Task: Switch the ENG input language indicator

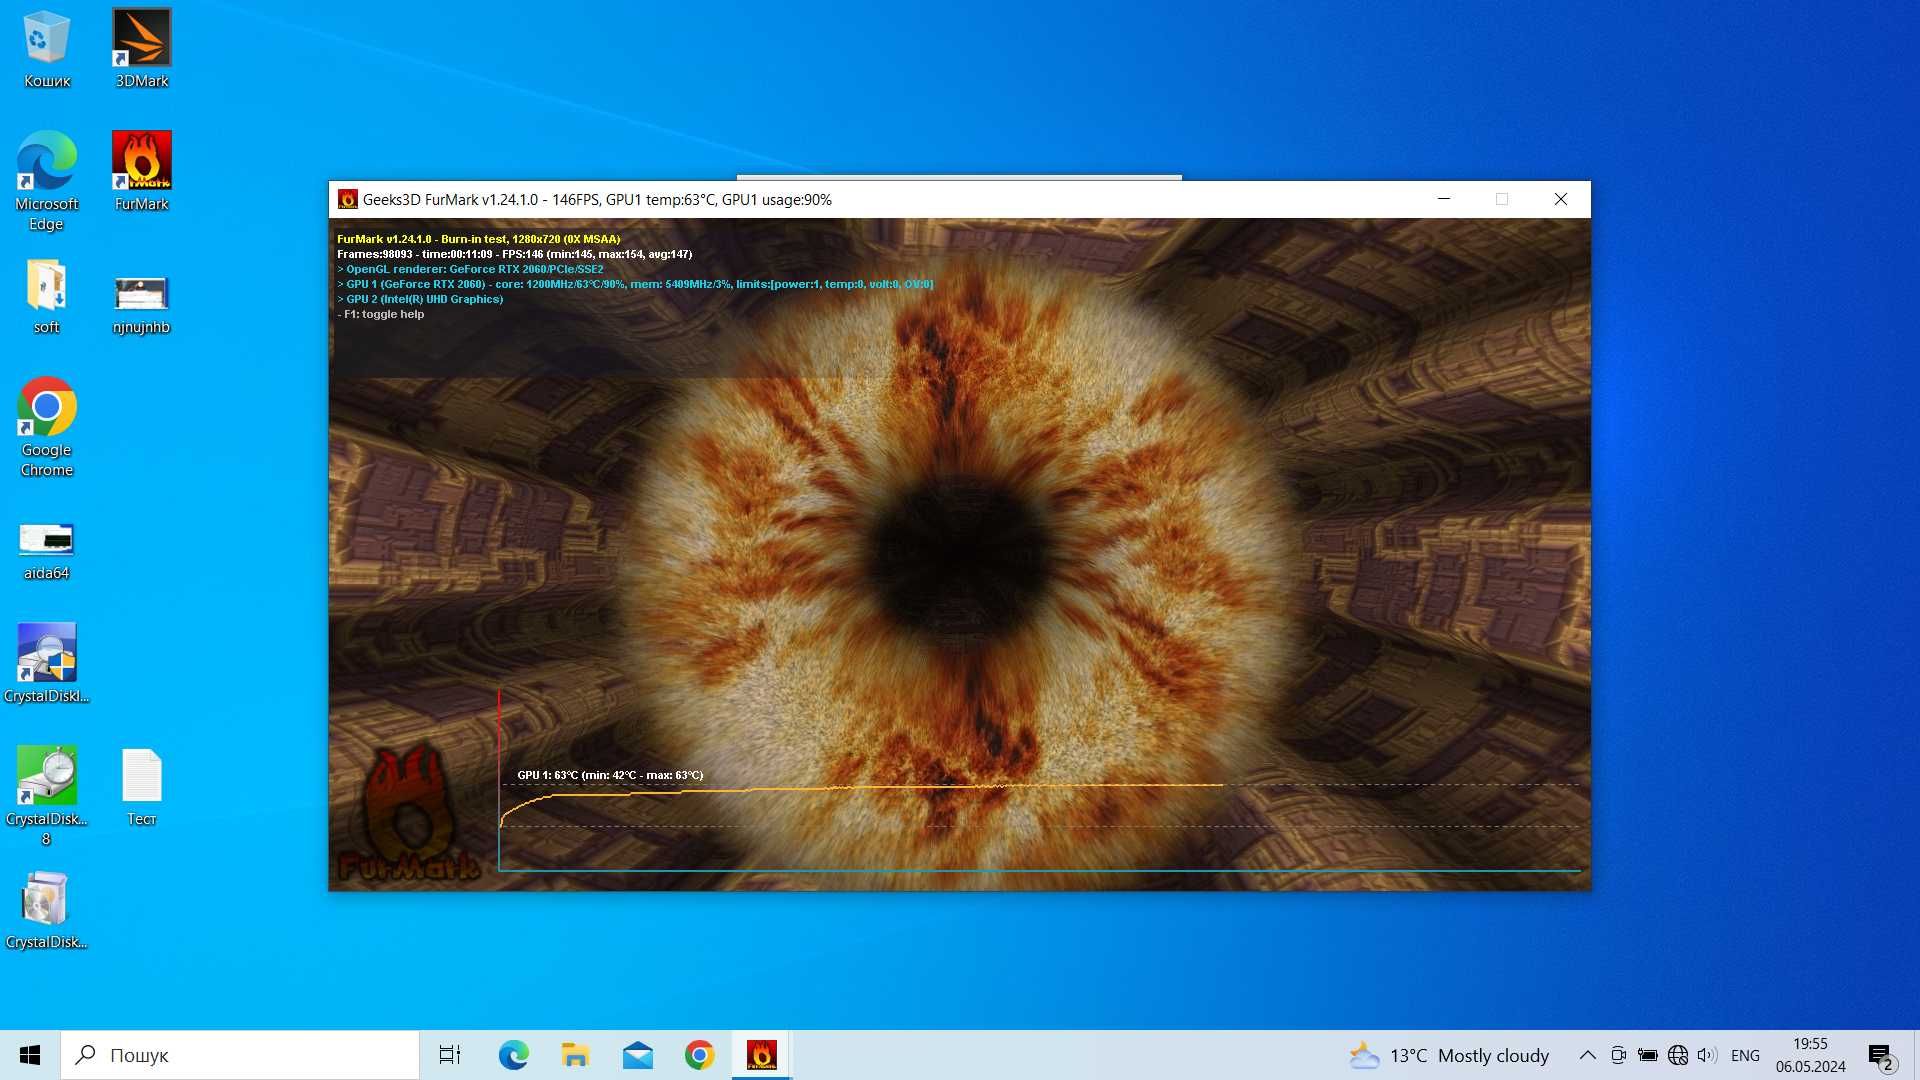Action: click(x=1745, y=1055)
